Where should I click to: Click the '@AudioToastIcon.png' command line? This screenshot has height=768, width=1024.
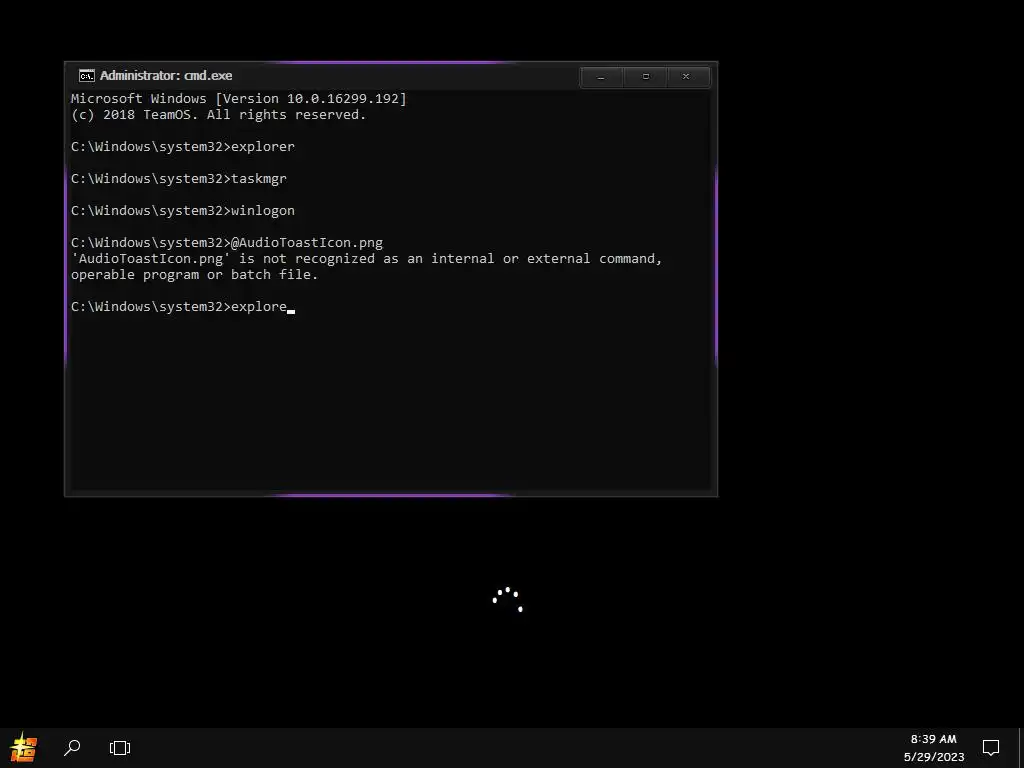coord(227,243)
